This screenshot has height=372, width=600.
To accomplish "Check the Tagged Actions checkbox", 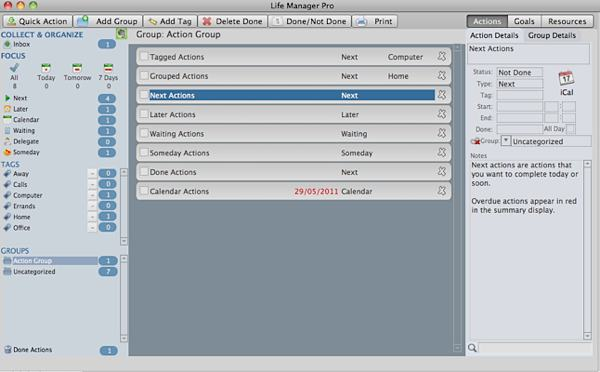I will click(144, 57).
